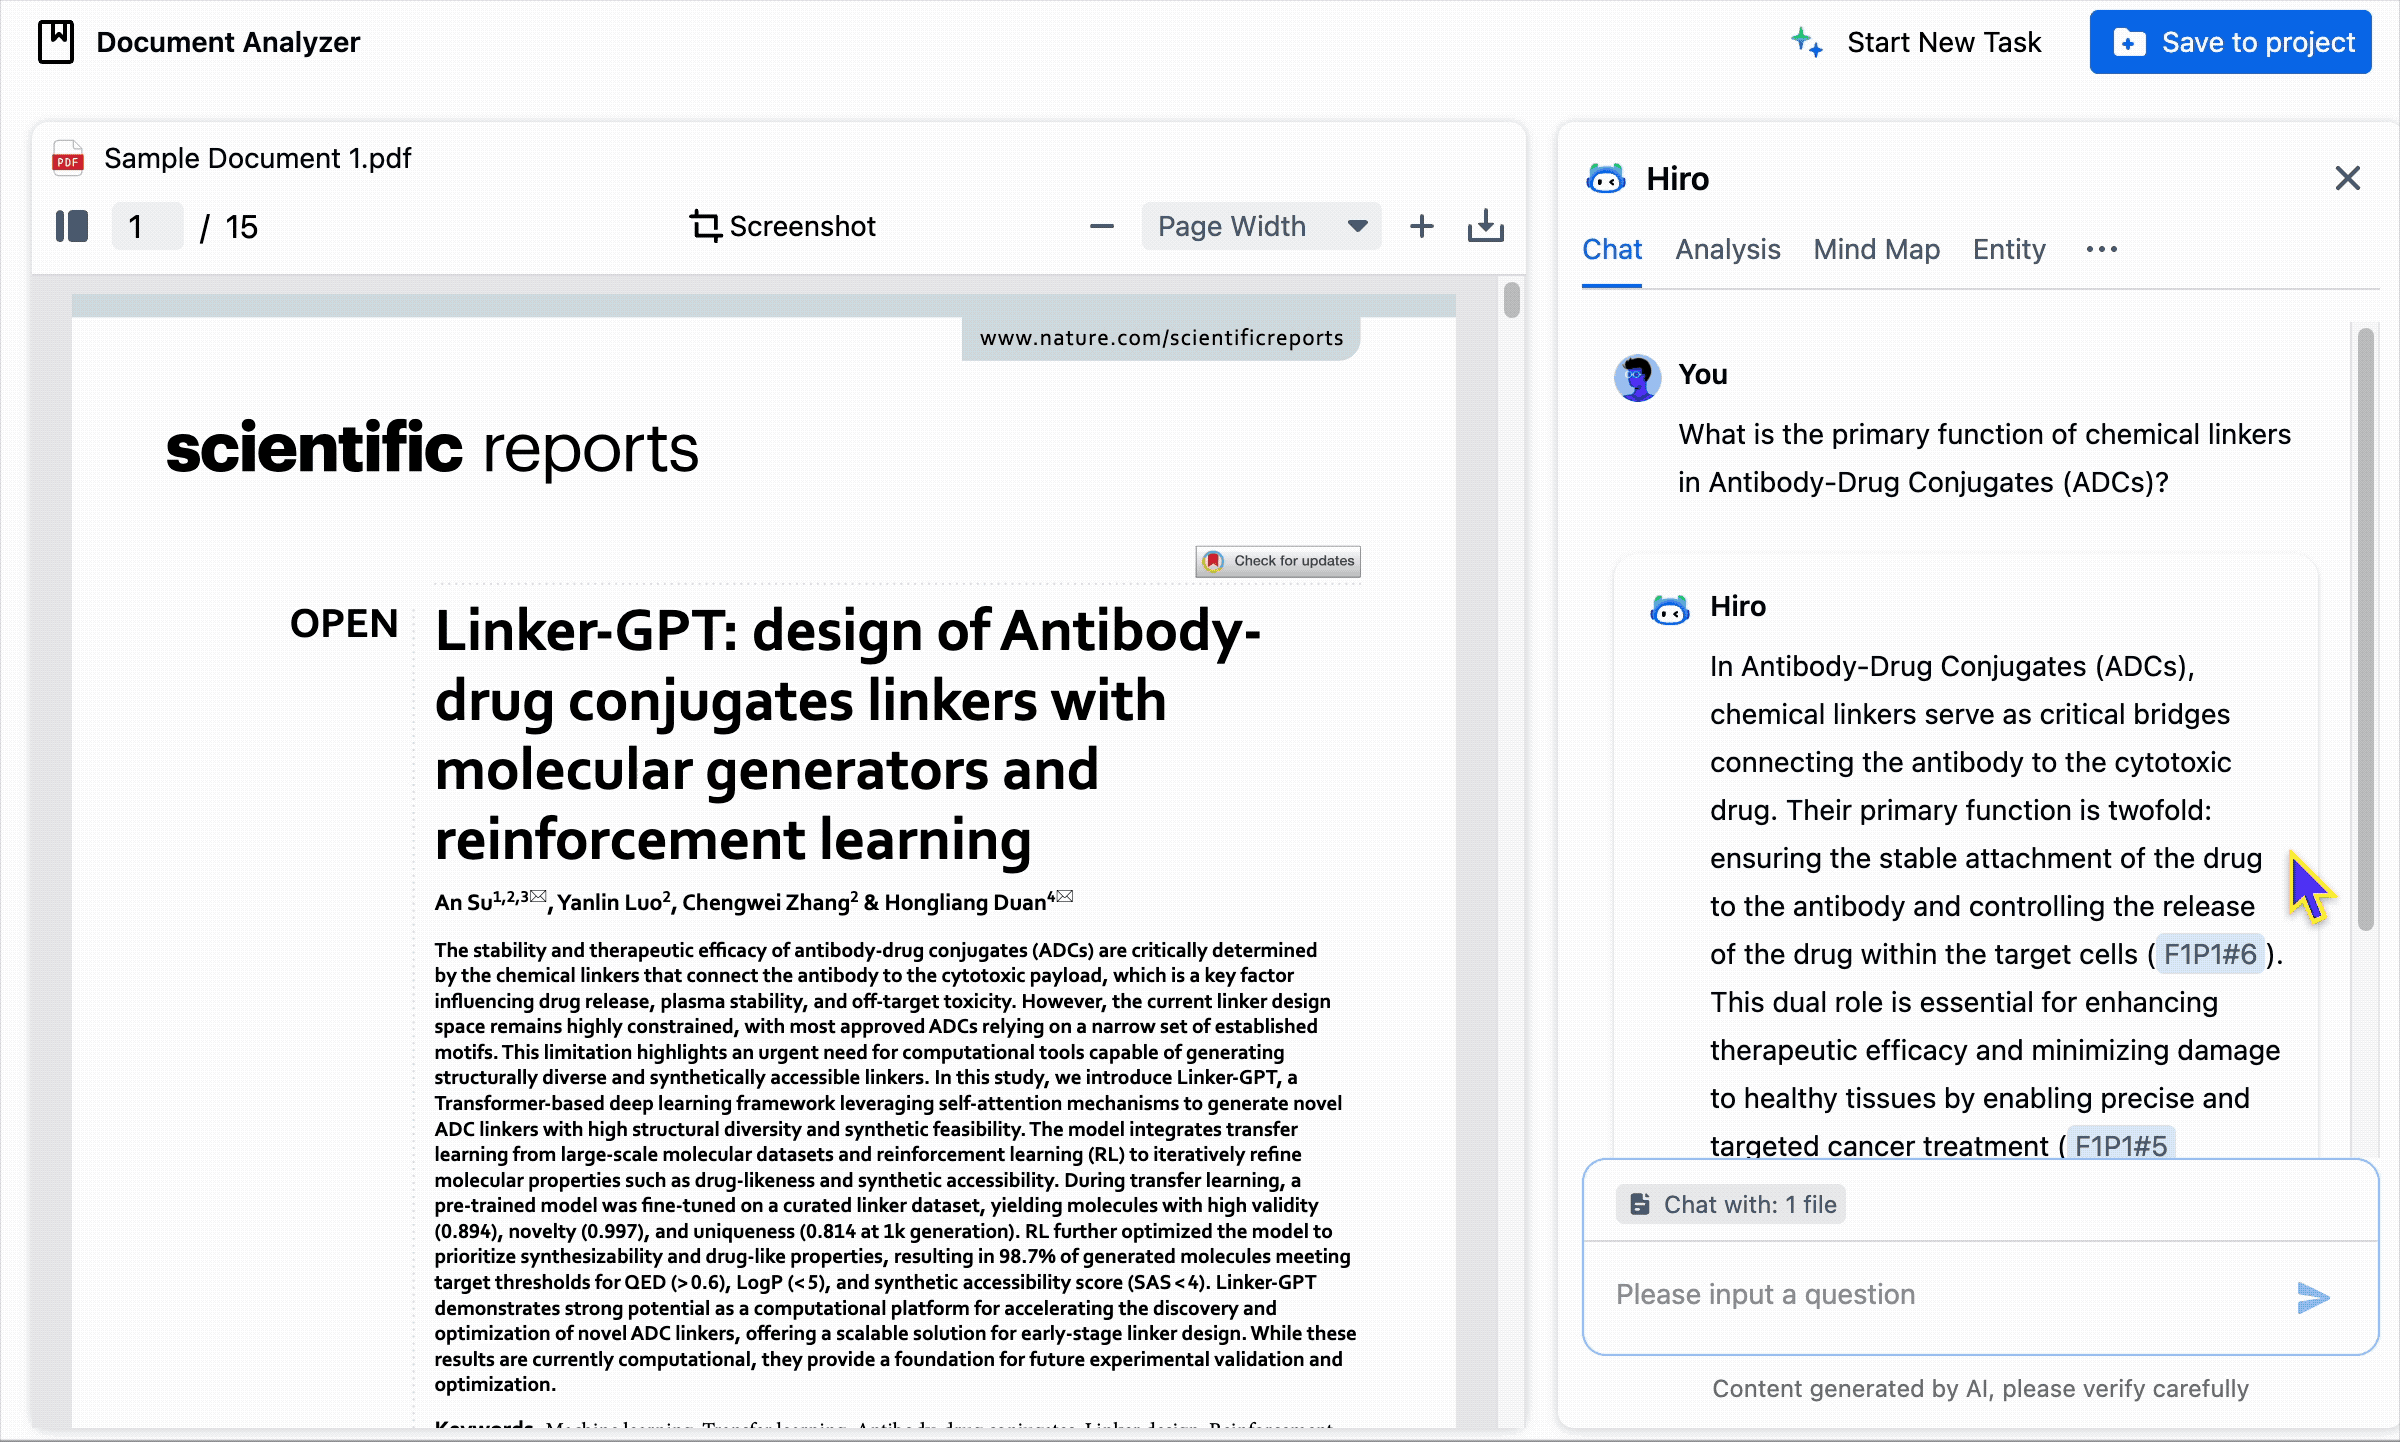This screenshot has height=1442, width=2400.
Task: Click Save to project button
Action: [x=2230, y=42]
